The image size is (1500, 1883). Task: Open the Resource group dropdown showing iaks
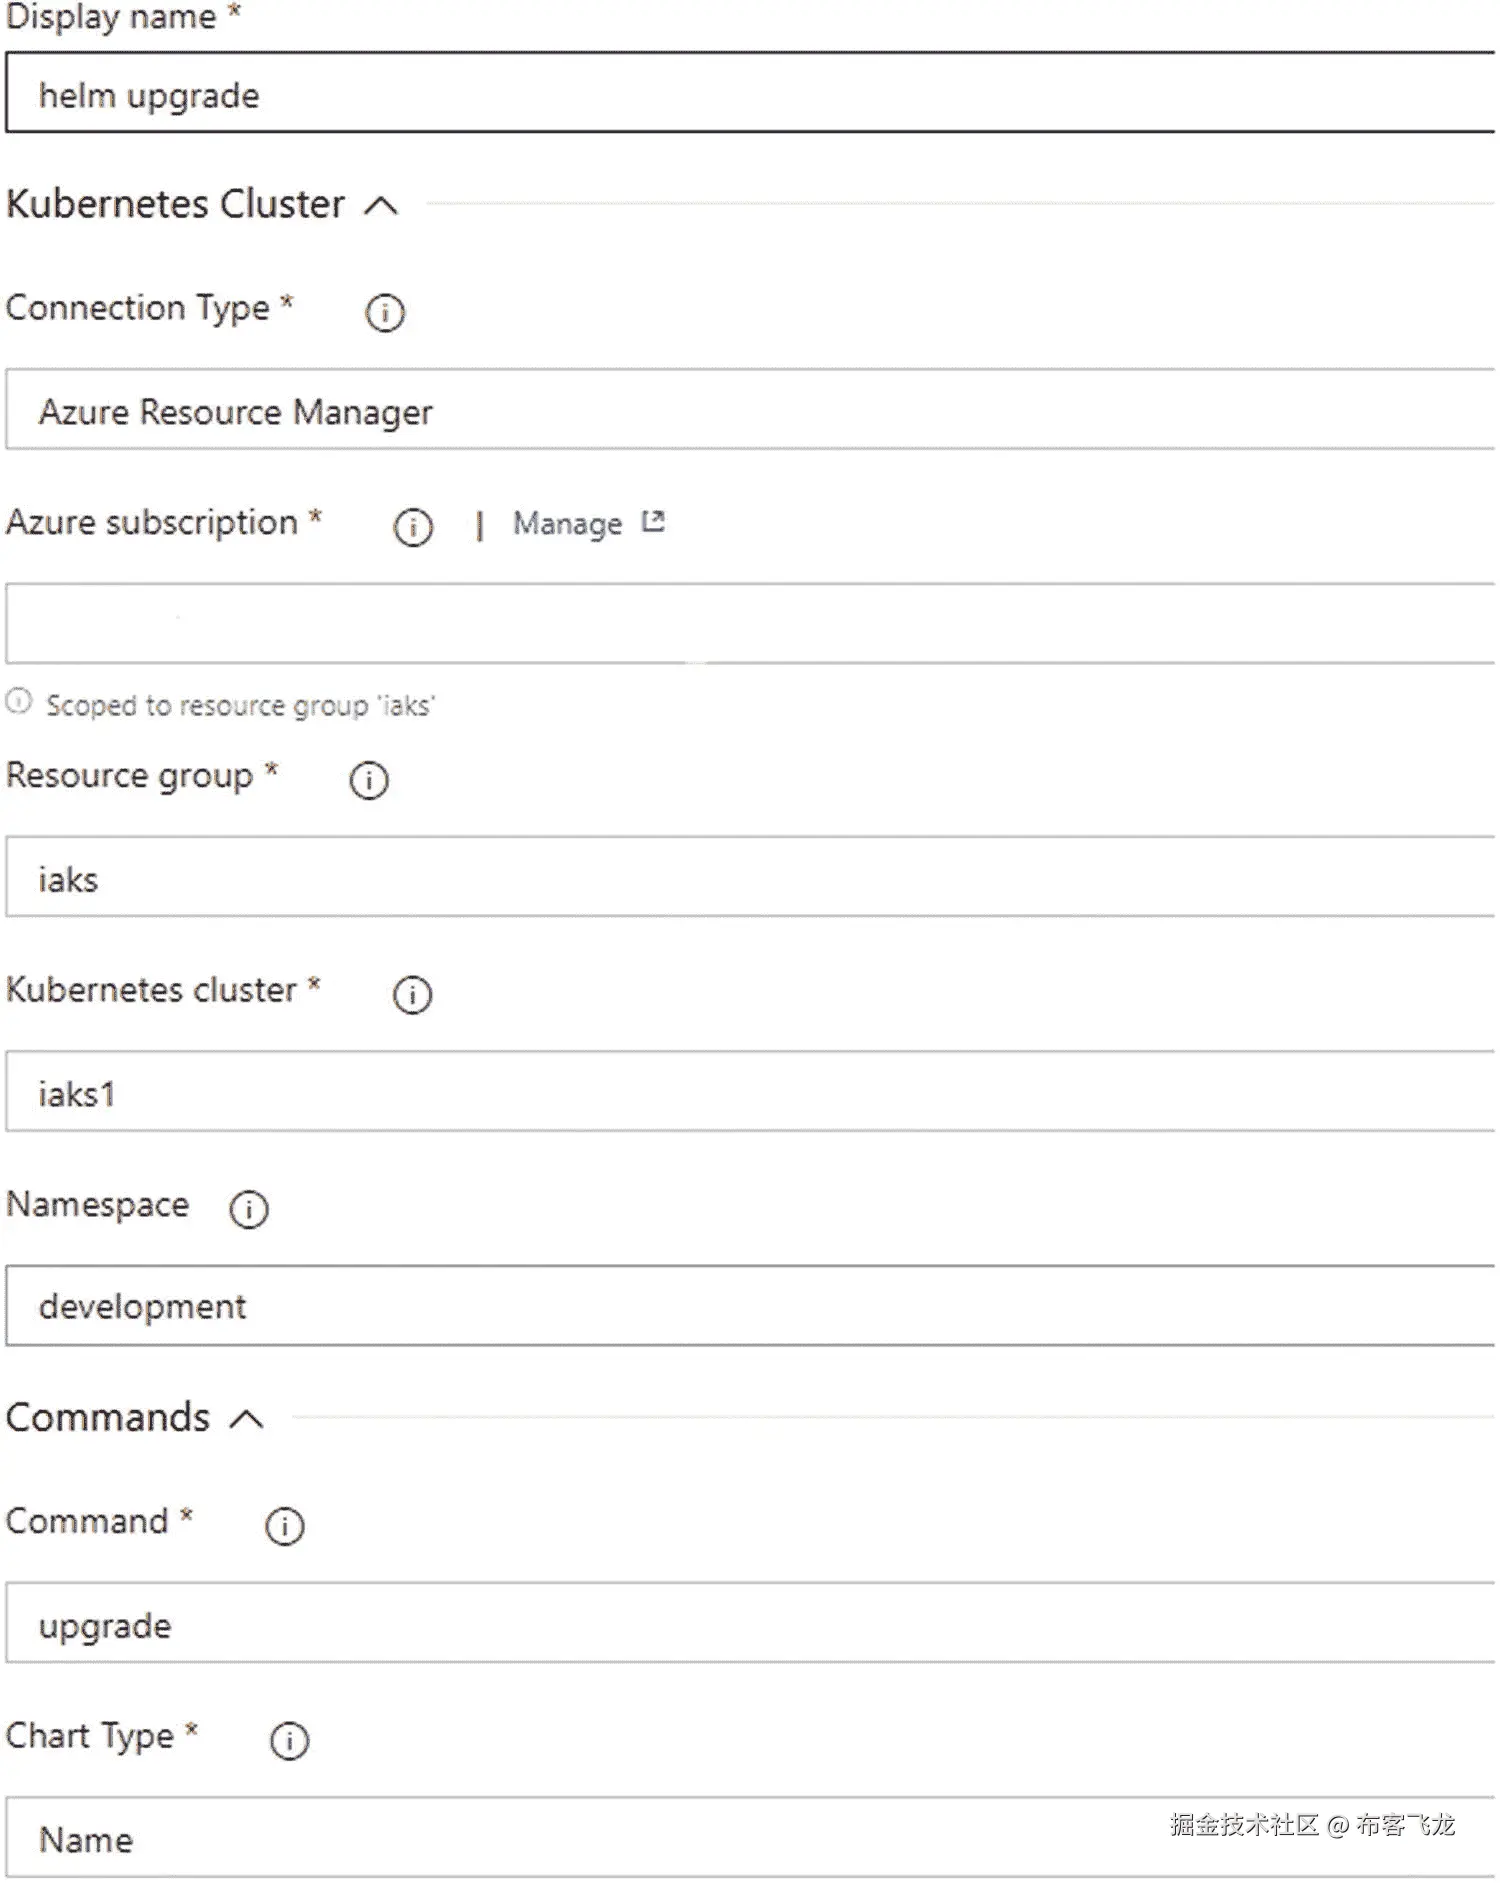coord(750,877)
